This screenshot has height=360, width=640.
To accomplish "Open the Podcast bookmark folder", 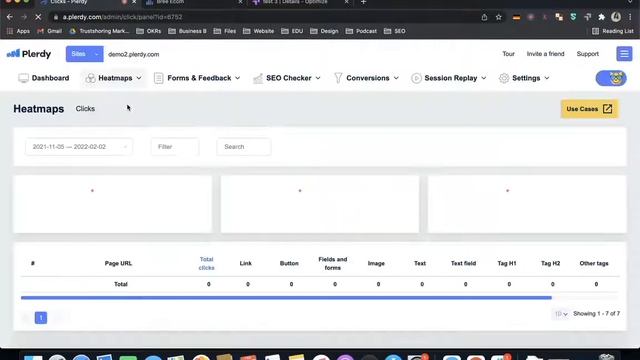I will [x=361, y=31].
